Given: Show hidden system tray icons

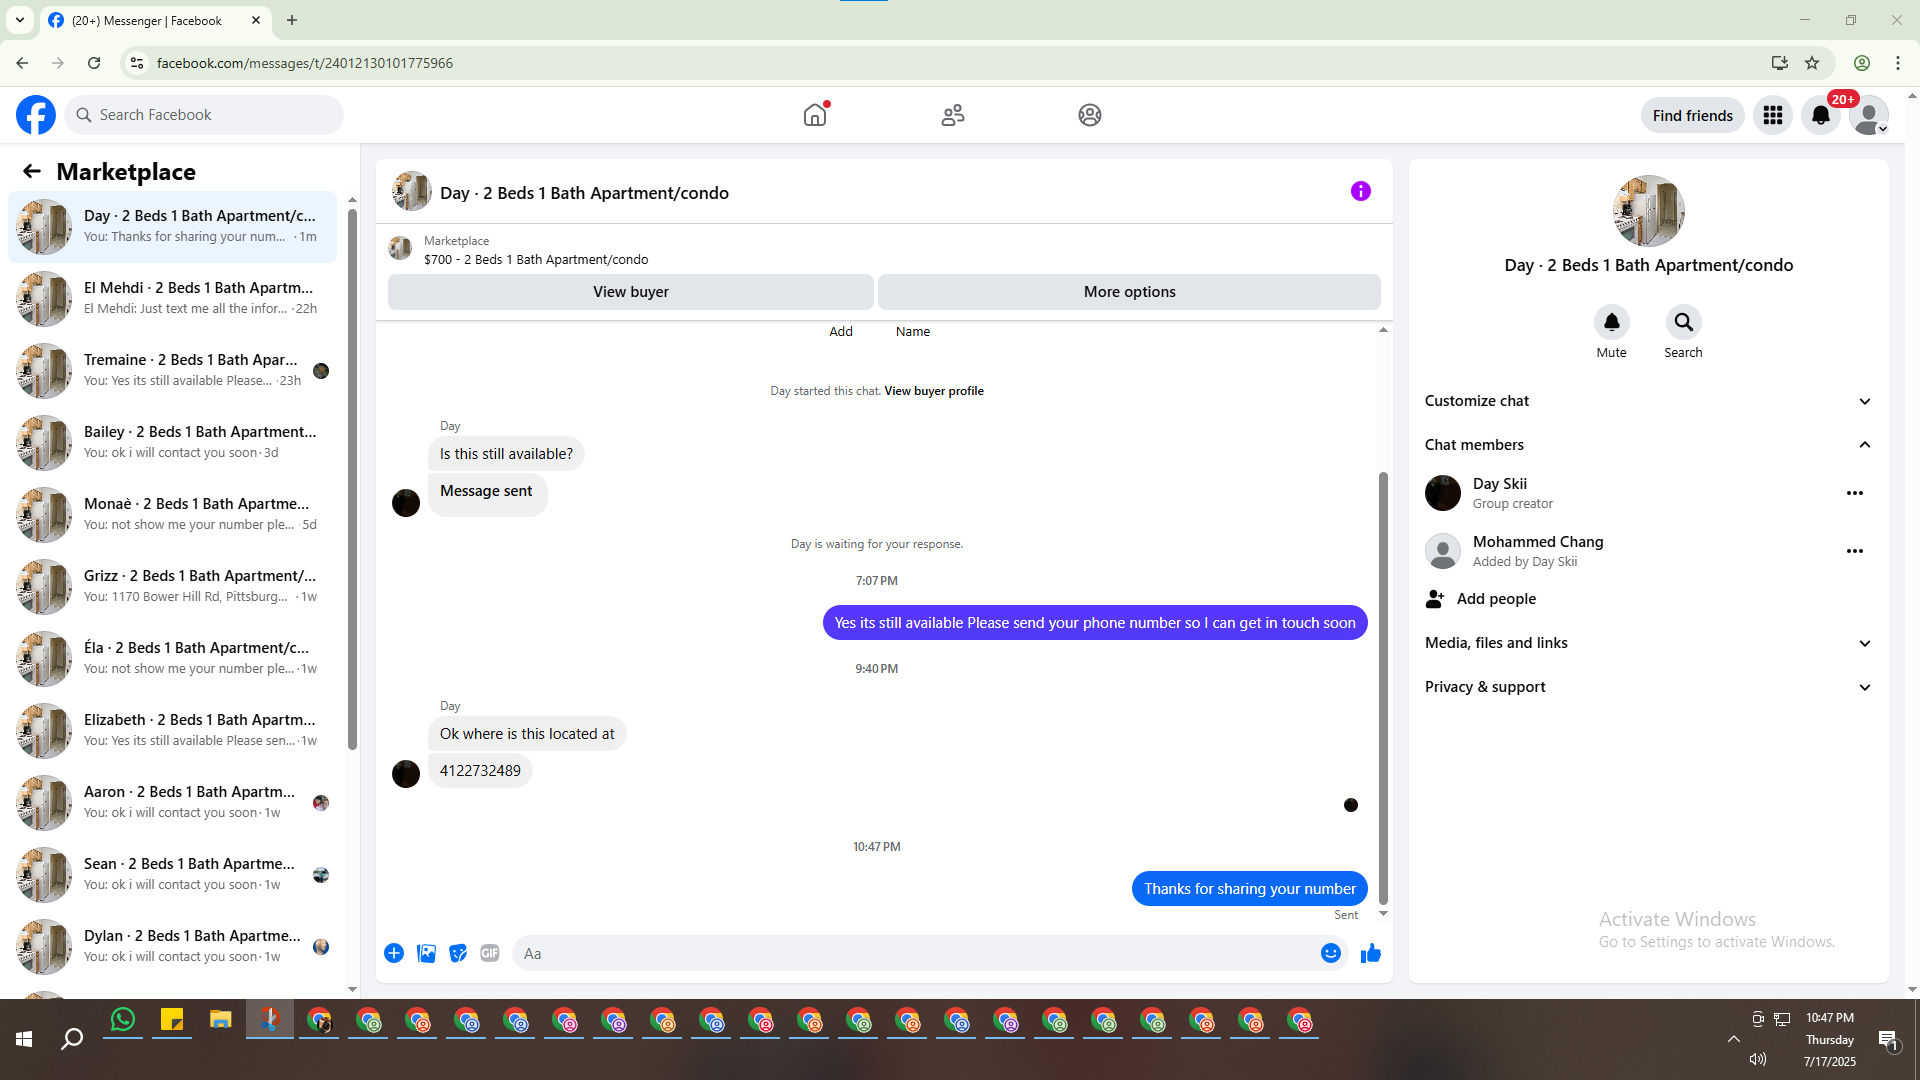Looking at the screenshot, I should 1734,1040.
